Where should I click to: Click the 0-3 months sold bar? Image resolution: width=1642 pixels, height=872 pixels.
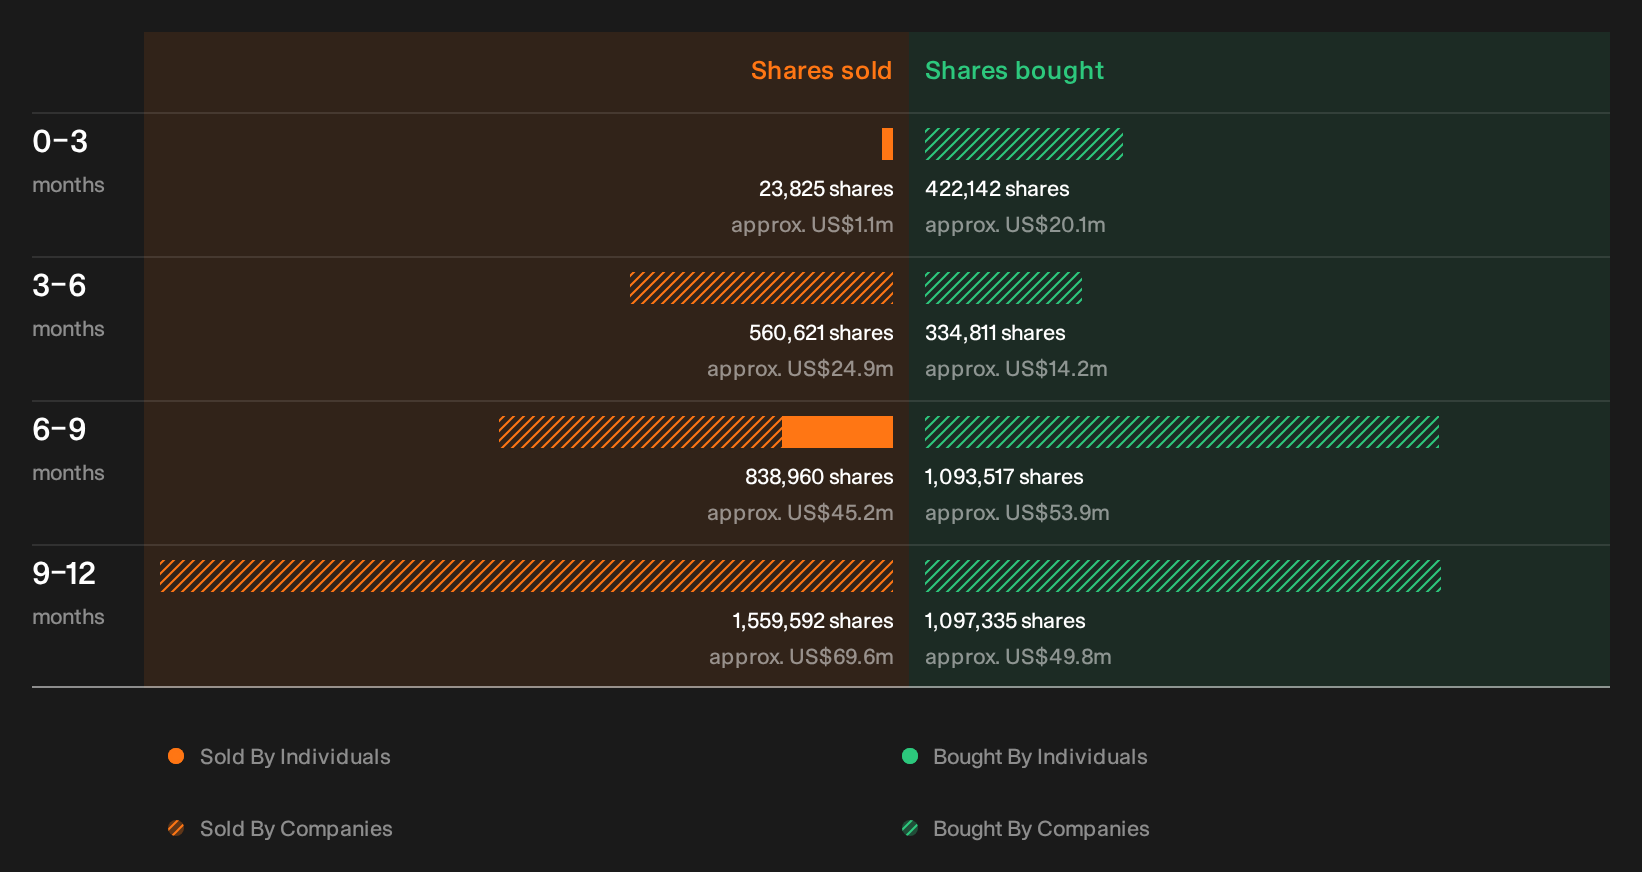click(x=887, y=144)
